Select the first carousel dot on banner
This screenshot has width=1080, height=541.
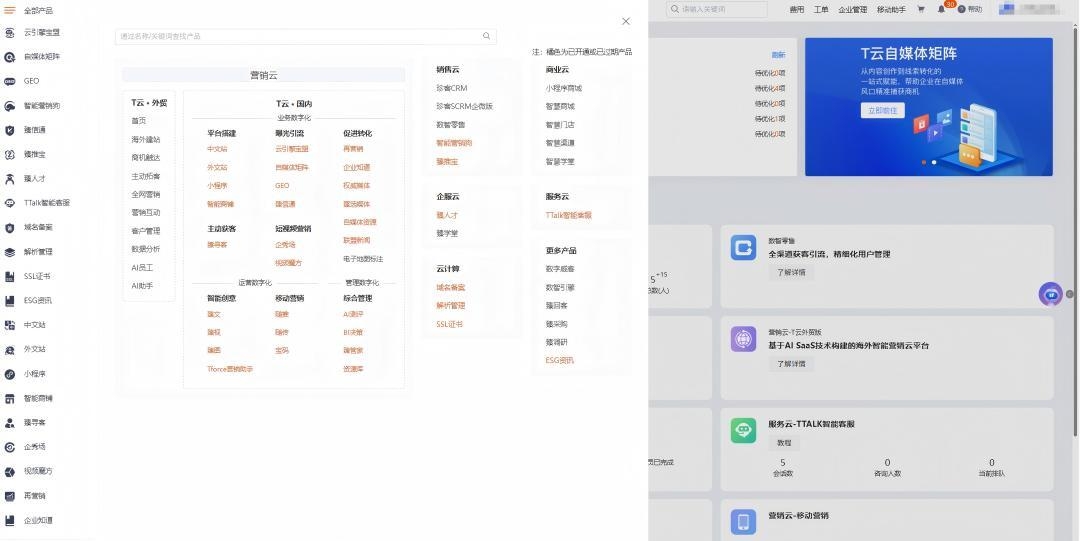coord(924,162)
